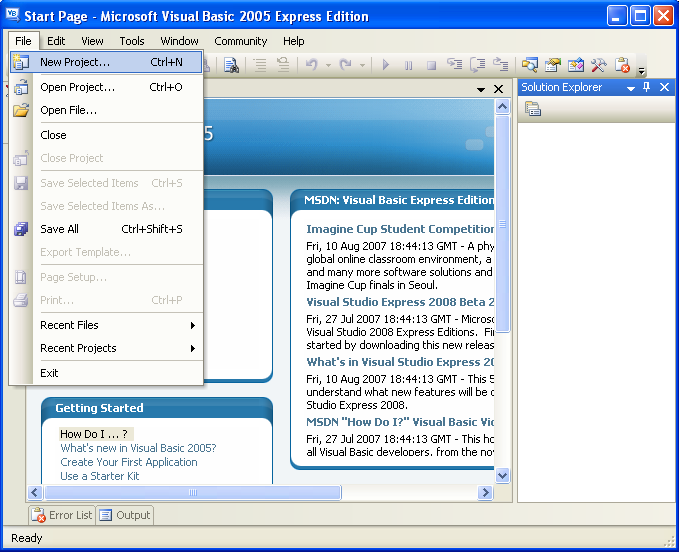Click Save All in the File menu
The width and height of the screenshot is (679, 552).
[x=106, y=229]
